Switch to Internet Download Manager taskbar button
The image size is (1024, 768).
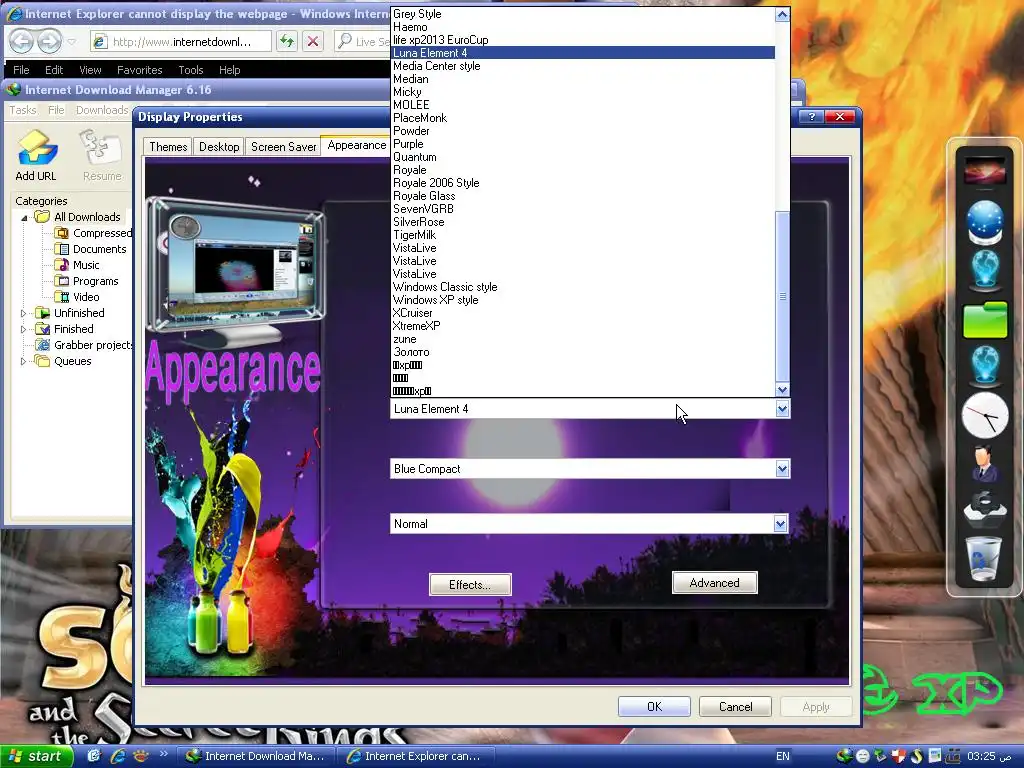(x=256, y=756)
